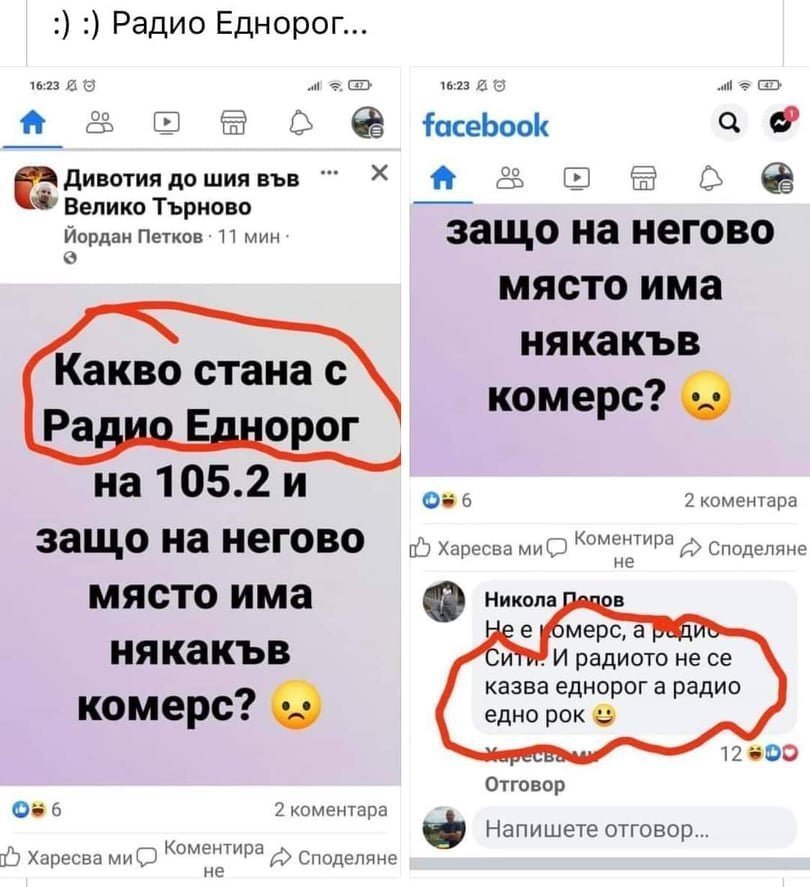
Task: Dismiss post with the X button
Action: click(x=380, y=172)
